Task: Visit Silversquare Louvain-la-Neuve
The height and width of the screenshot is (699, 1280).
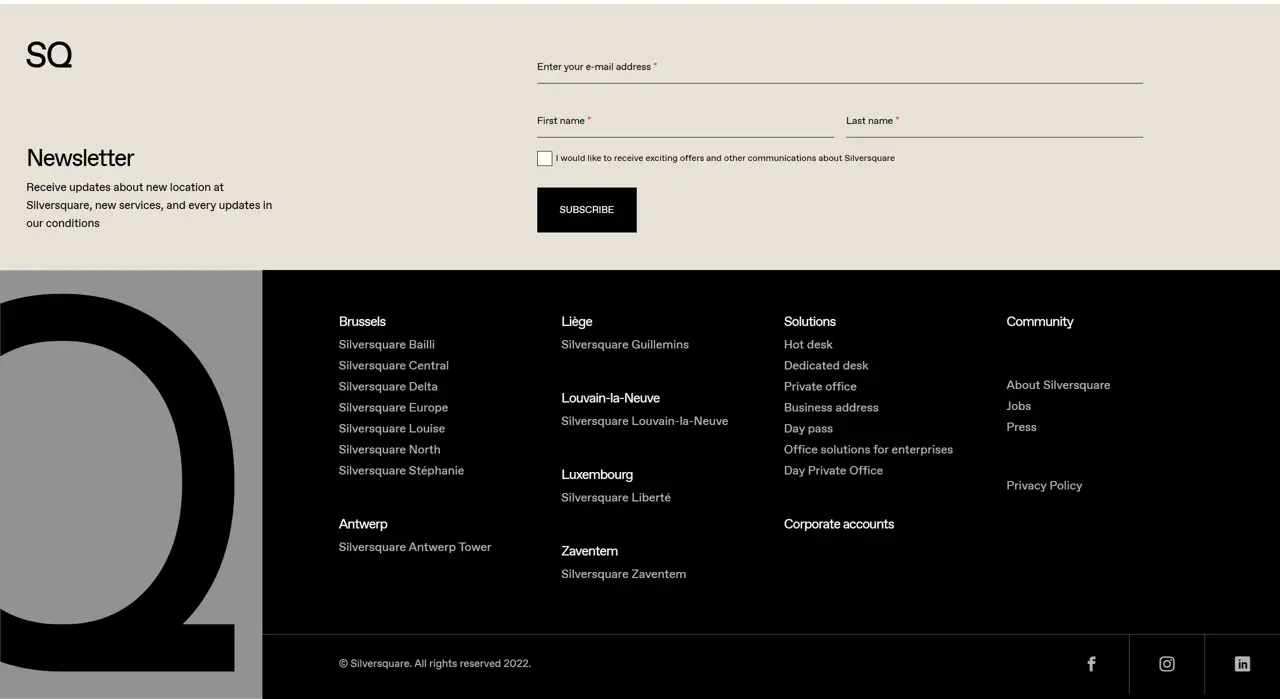Action: [x=644, y=421]
